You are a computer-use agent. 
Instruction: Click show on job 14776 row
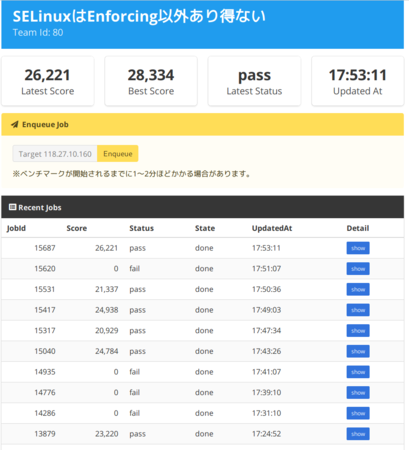pos(358,393)
